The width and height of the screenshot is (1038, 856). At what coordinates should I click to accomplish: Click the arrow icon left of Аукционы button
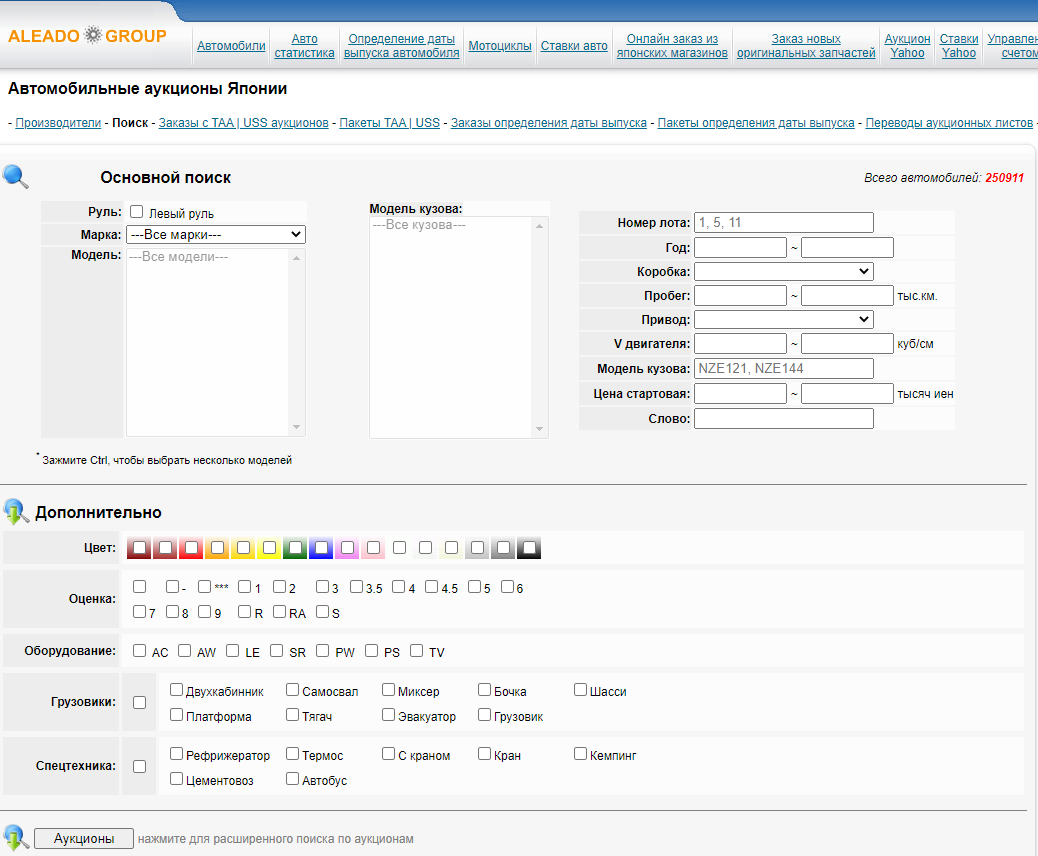[x=16, y=837]
